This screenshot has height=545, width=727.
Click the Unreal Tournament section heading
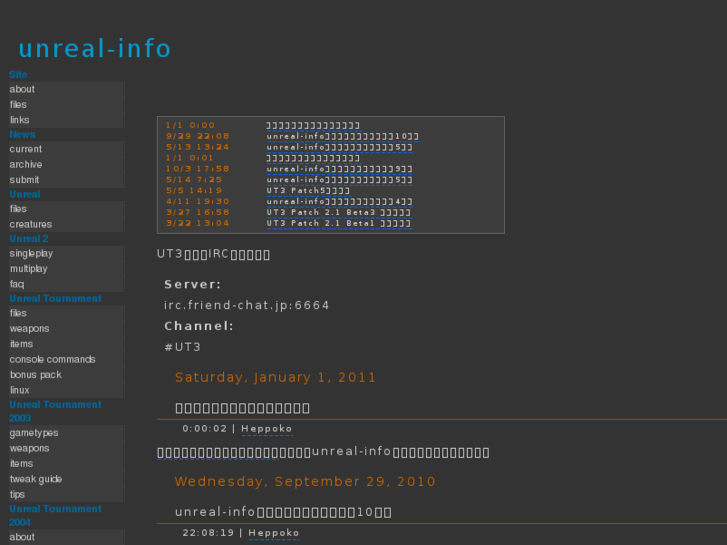point(55,299)
